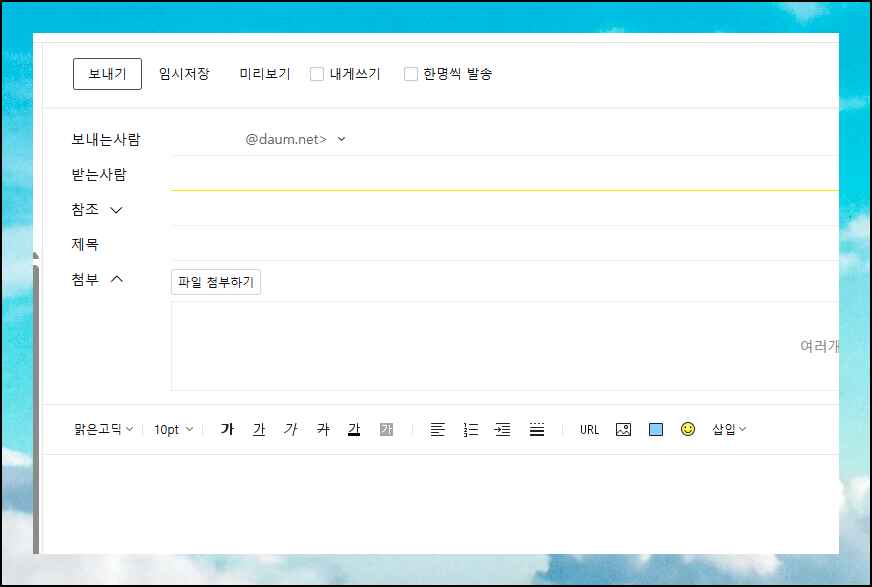Toggle bold 가 formatting
The image size is (872, 587).
click(x=227, y=429)
